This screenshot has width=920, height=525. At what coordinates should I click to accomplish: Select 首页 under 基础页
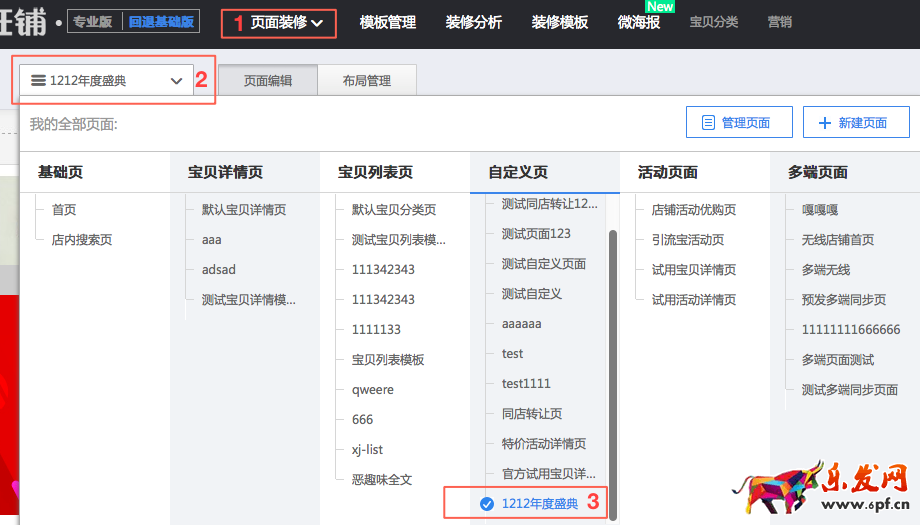click(64, 210)
